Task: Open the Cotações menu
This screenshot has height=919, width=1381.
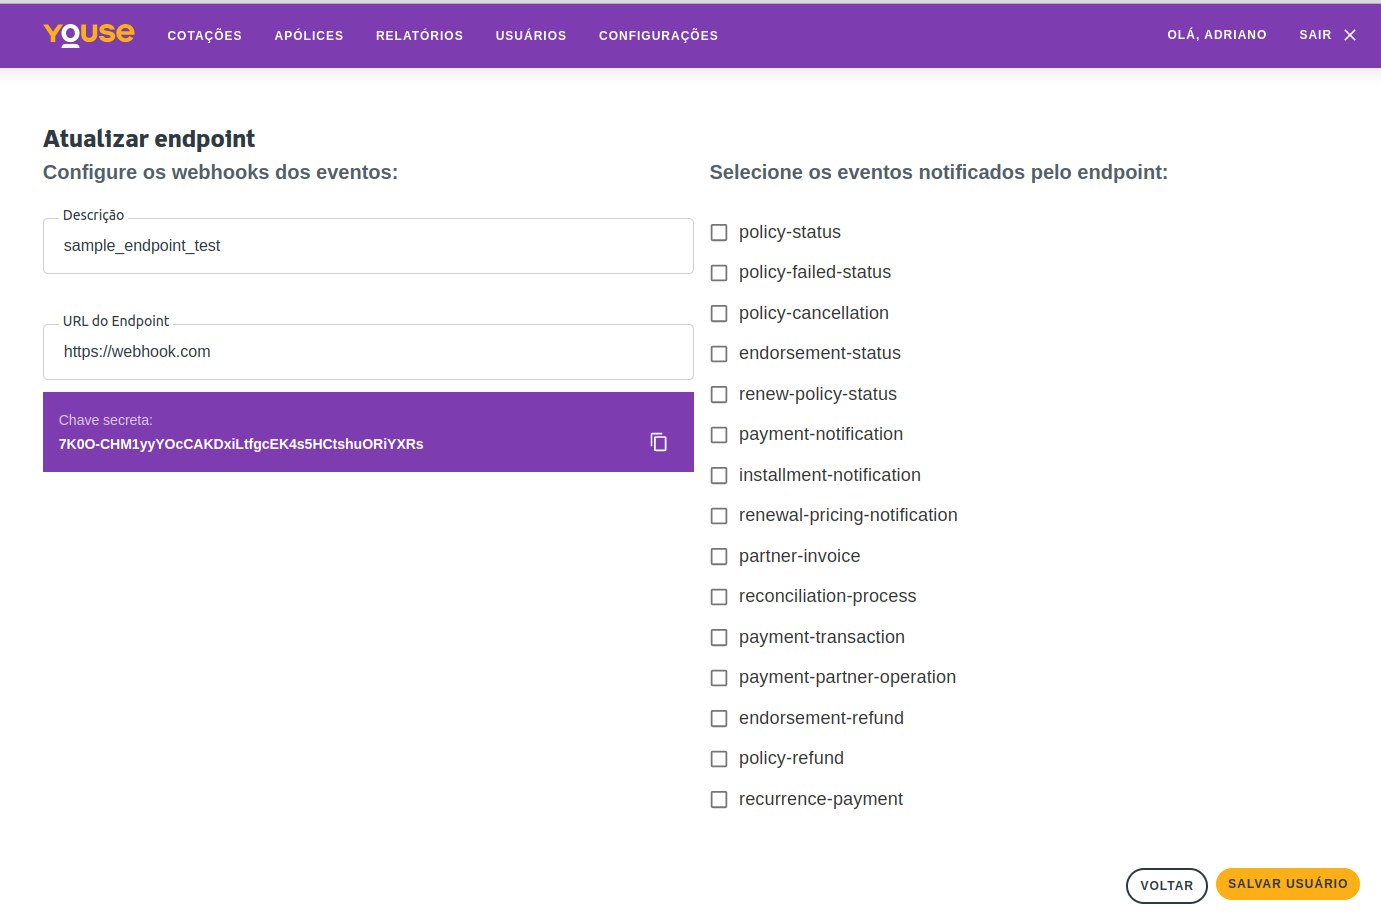Action: tap(205, 35)
